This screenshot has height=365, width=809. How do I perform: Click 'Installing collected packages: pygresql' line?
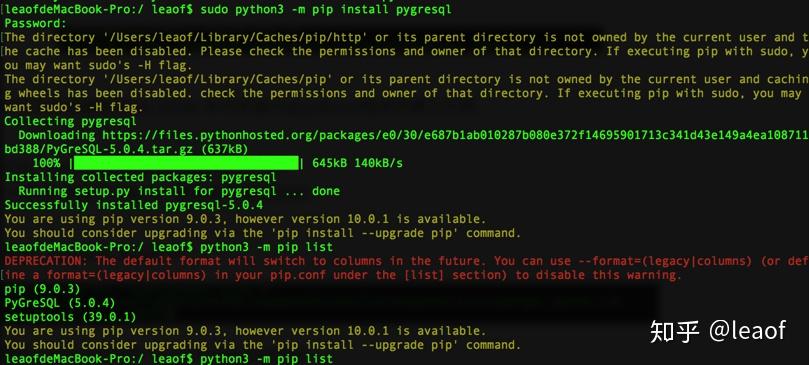point(140,177)
